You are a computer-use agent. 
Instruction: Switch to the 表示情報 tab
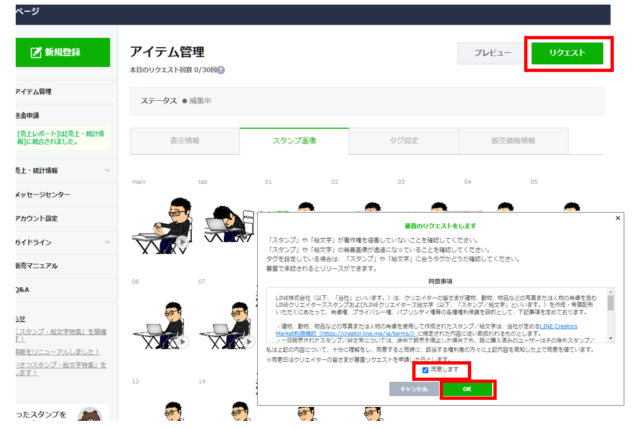coord(184,141)
